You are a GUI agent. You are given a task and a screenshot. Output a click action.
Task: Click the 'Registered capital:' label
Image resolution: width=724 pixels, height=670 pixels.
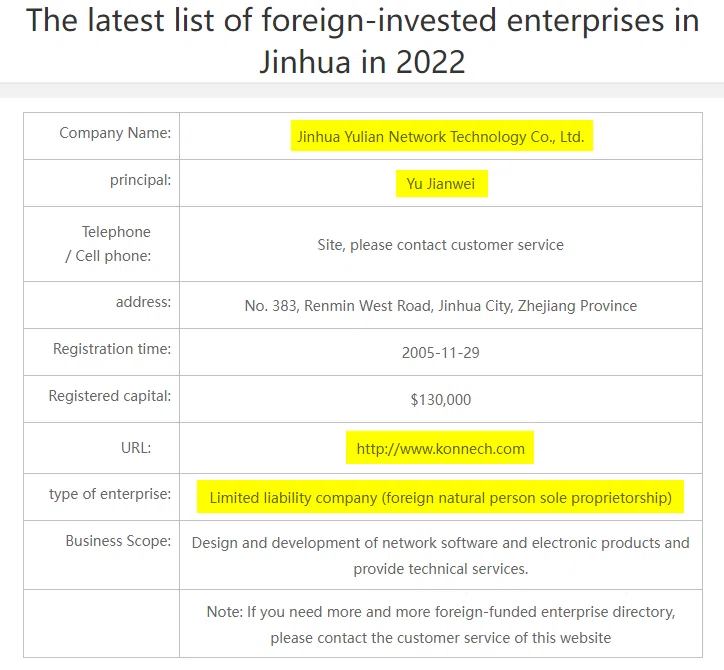tap(109, 396)
